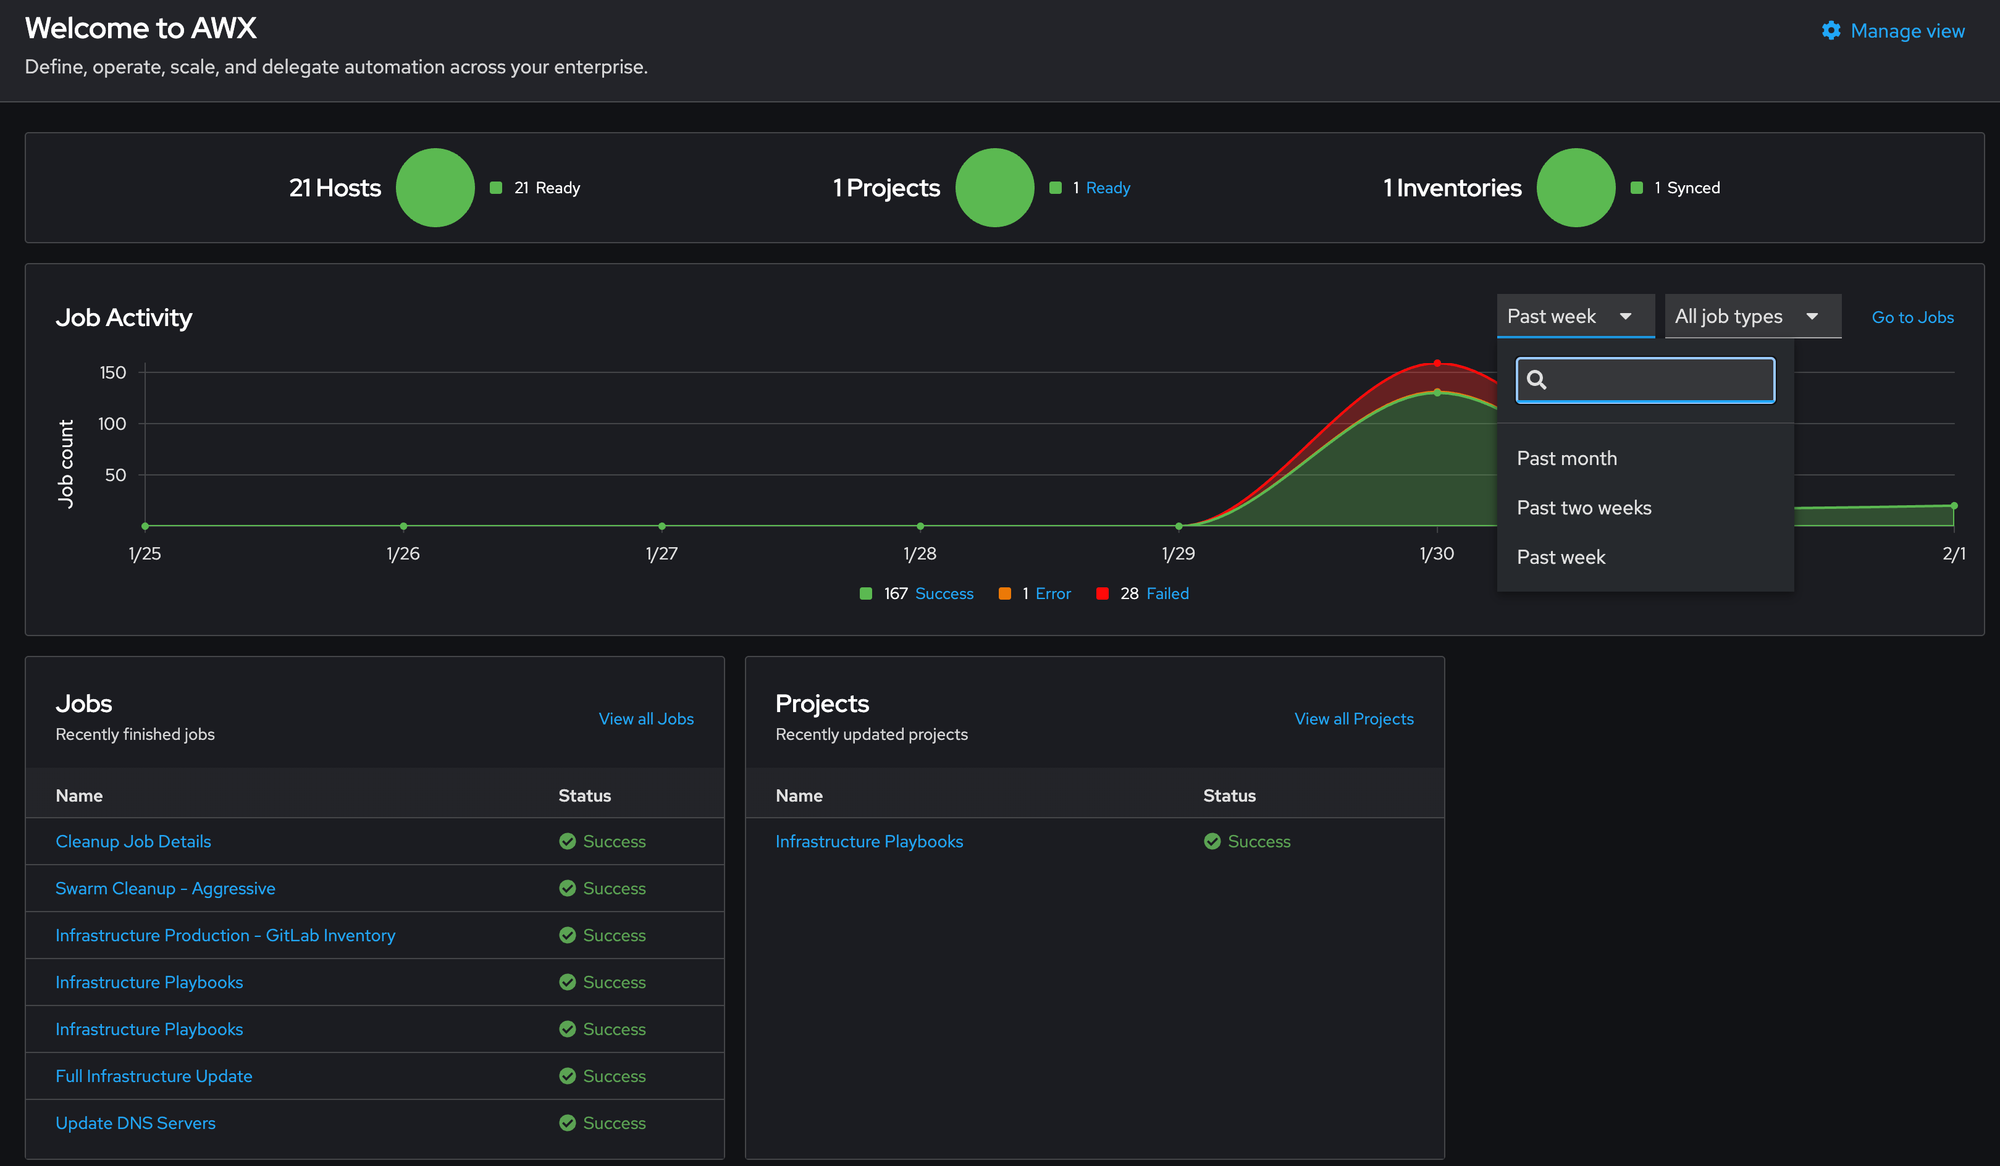Image resolution: width=2000 pixels, height=1166 pixels.
Task: Click View all Projects link
Action: click(1353, 719)
